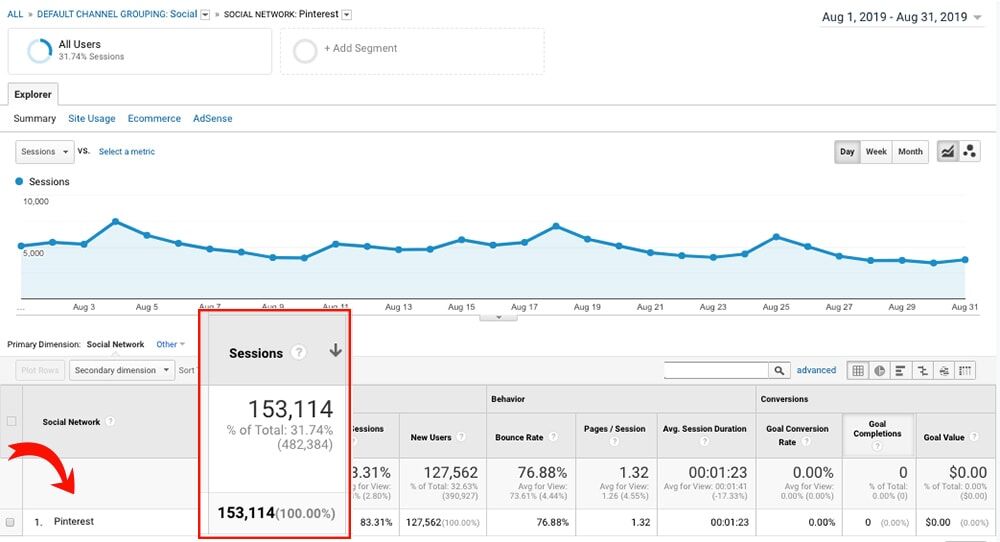Open the Sessions metric dropdown

pyautogui.click(x=45, y=152)
